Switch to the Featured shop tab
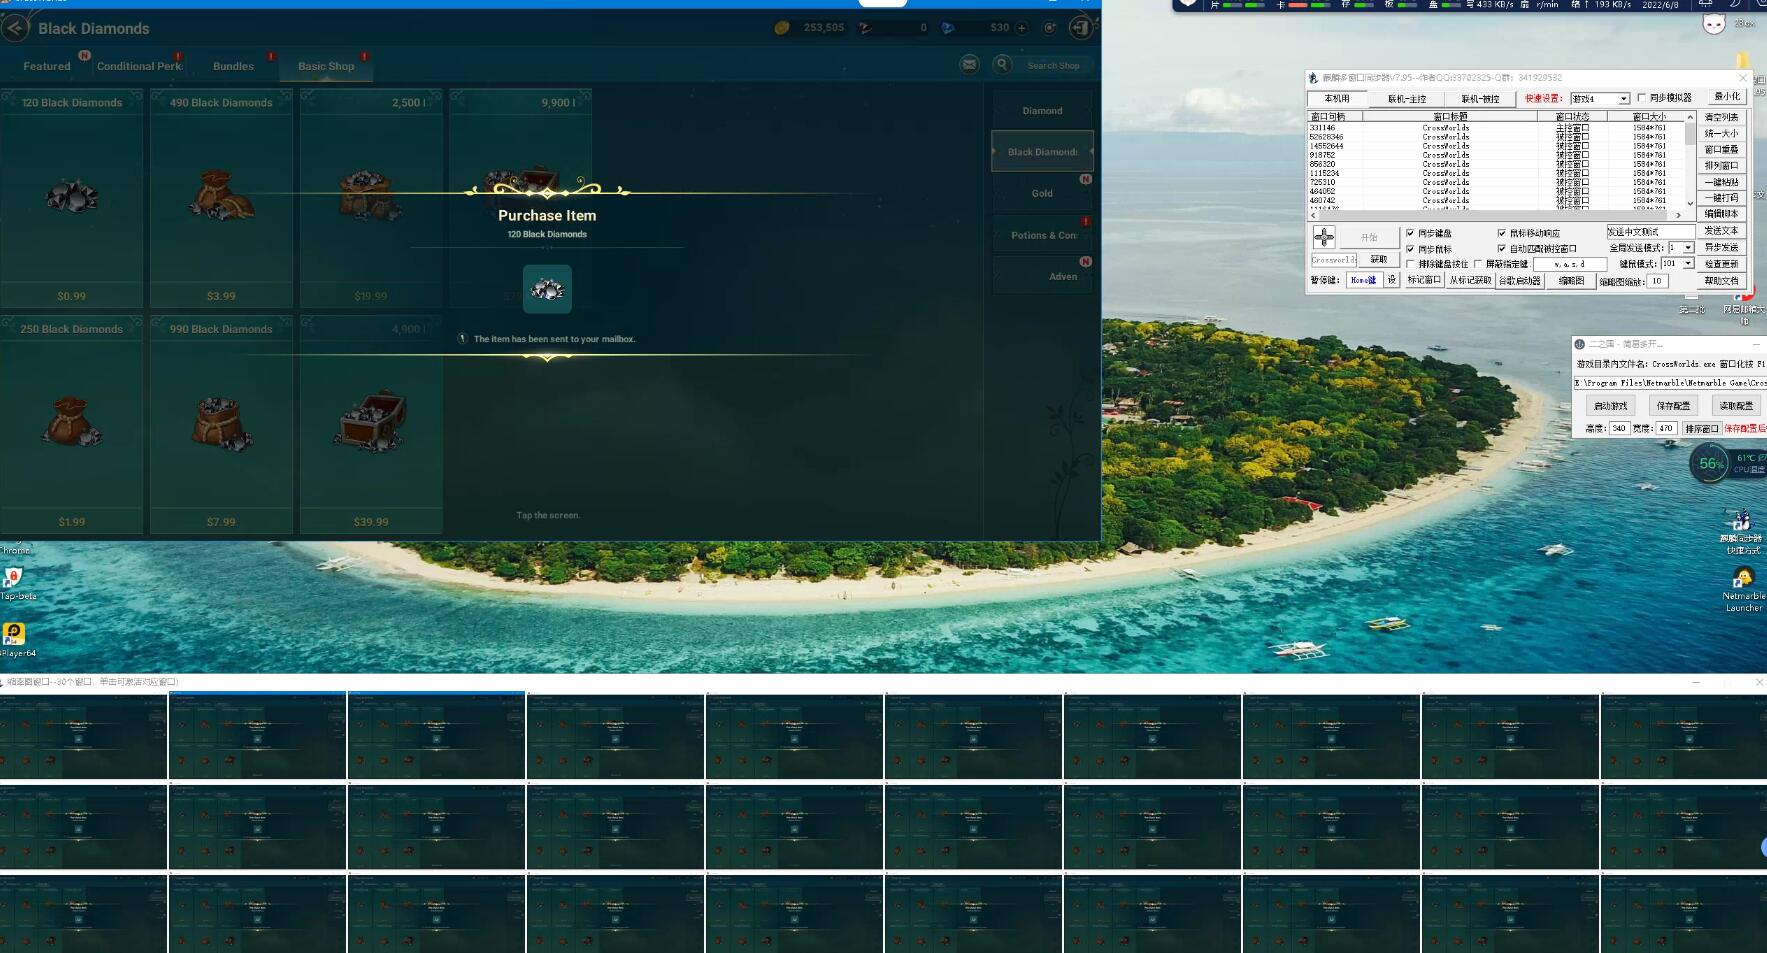1767x953 pixels. coord(47,66)
